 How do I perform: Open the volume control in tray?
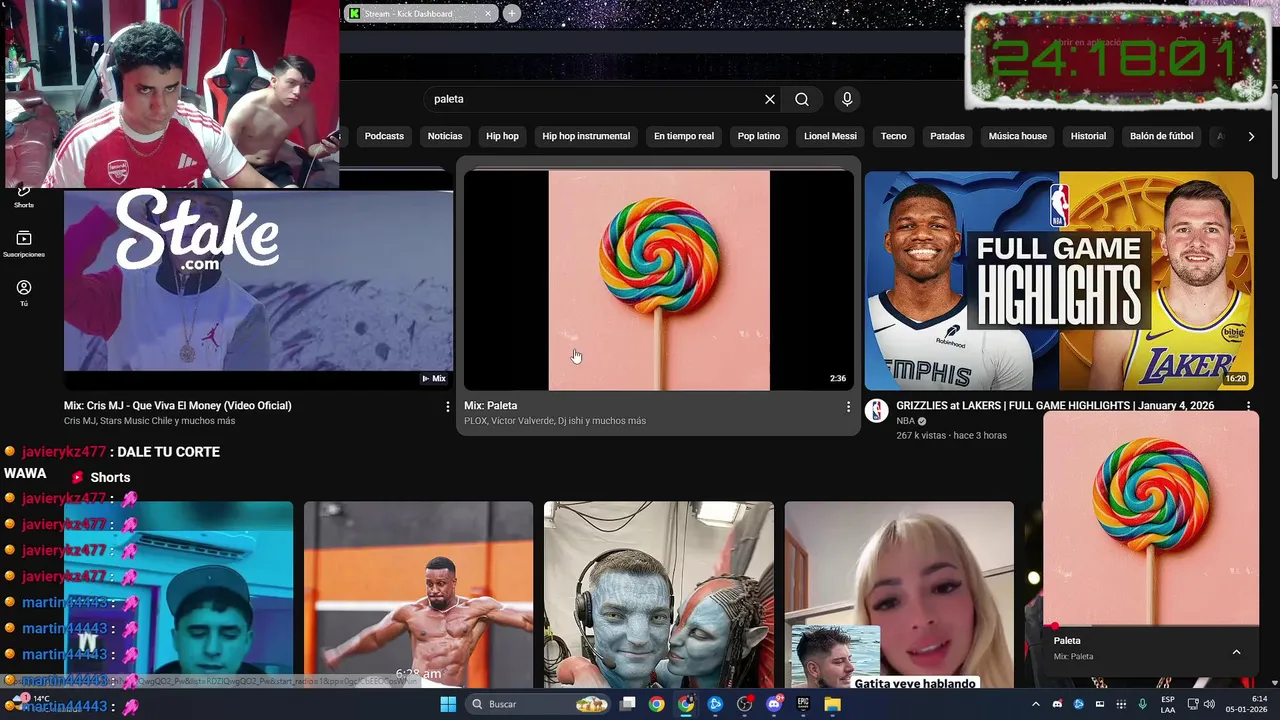pos(1208,704)
